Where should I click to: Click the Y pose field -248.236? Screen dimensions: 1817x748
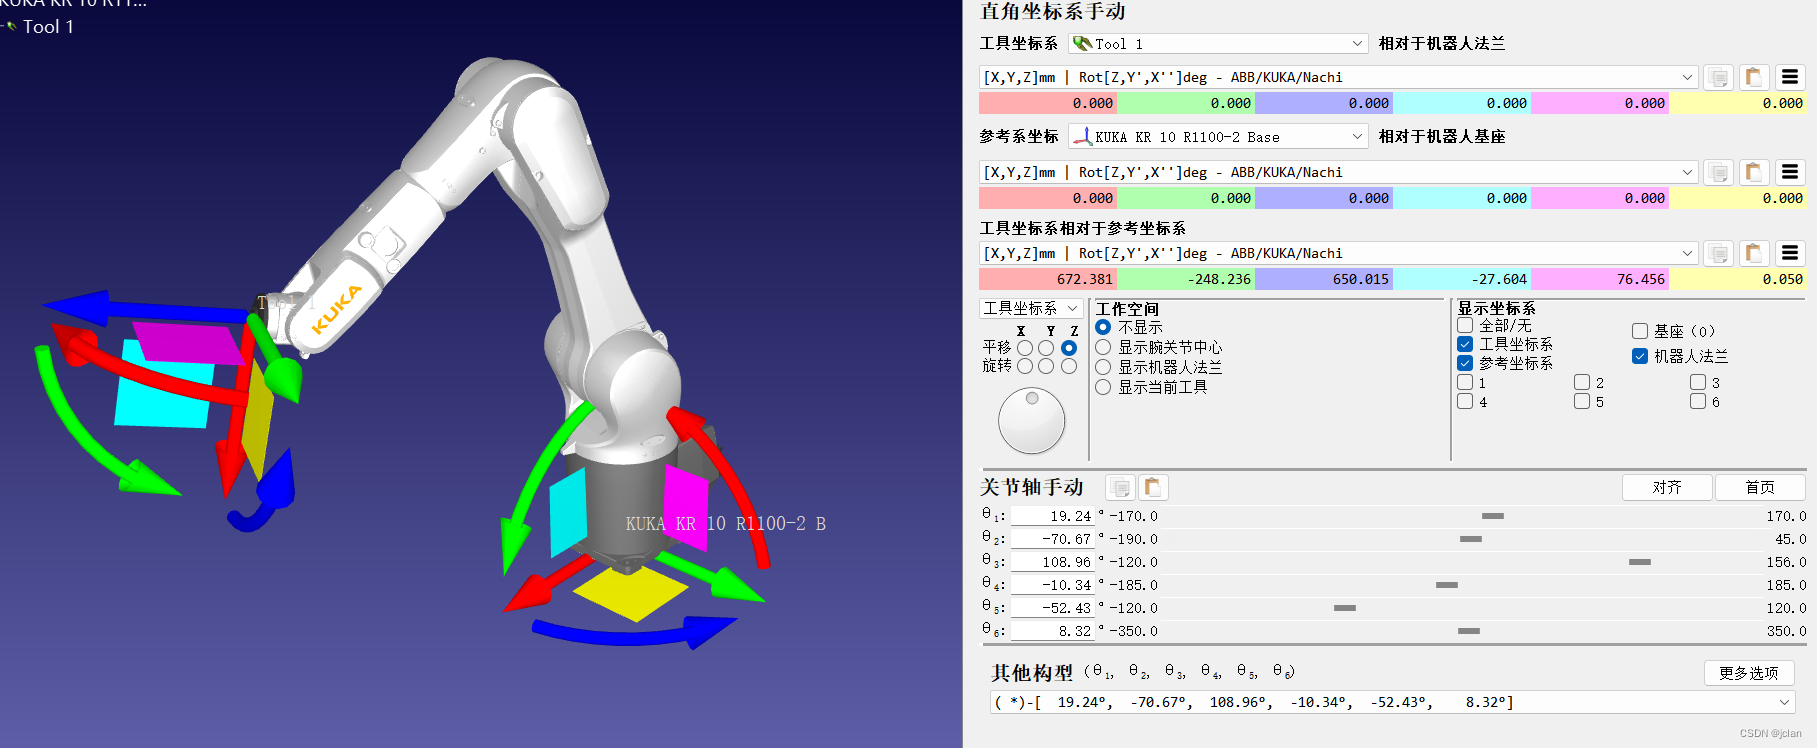click(x=1186, y=279)
